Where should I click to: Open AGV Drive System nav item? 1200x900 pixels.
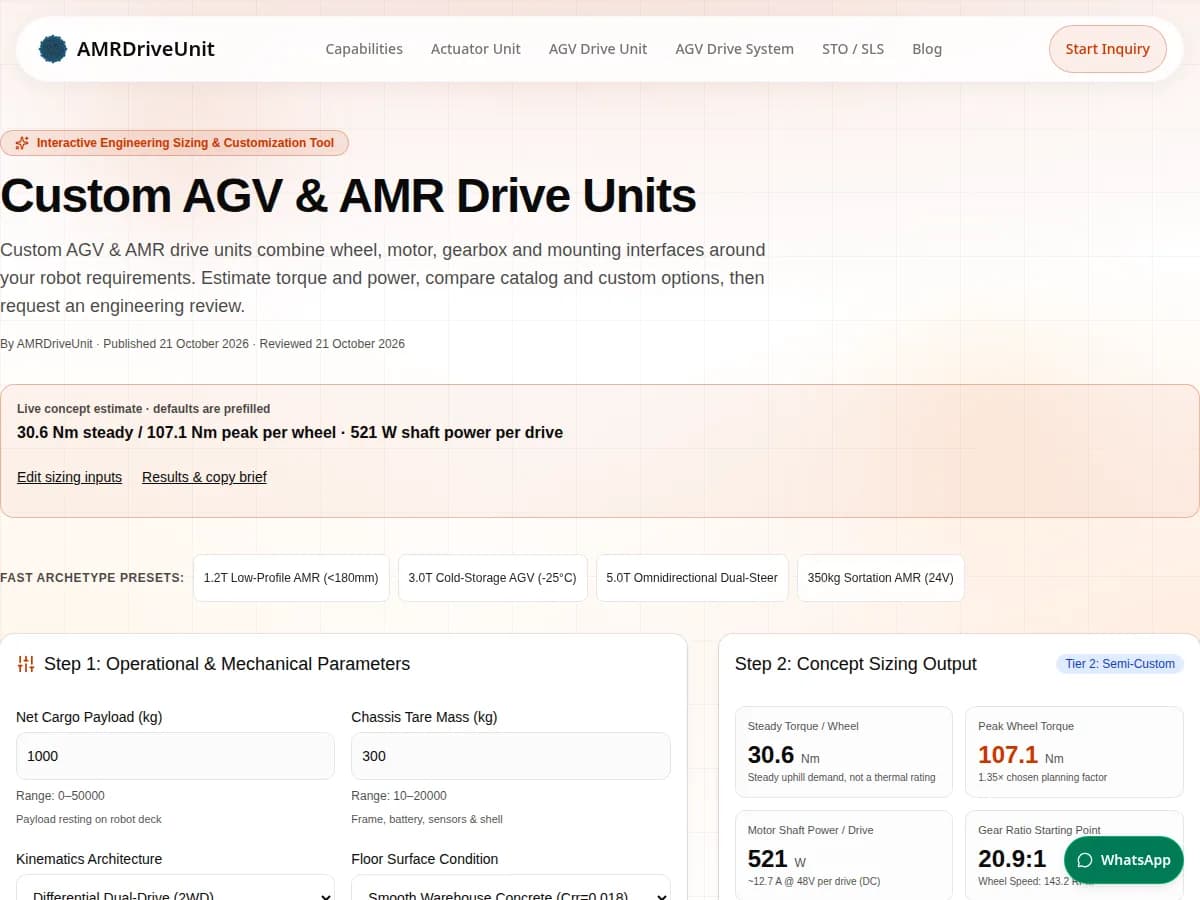pos(734,49)
